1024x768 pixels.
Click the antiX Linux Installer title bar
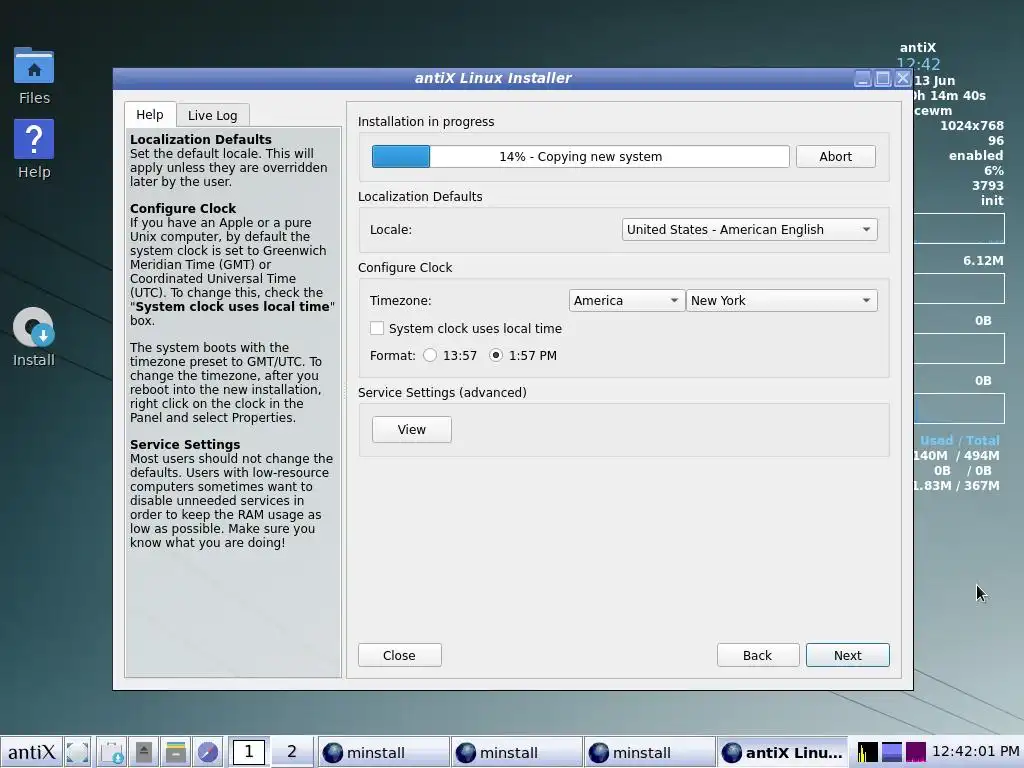tap(493, 78)
